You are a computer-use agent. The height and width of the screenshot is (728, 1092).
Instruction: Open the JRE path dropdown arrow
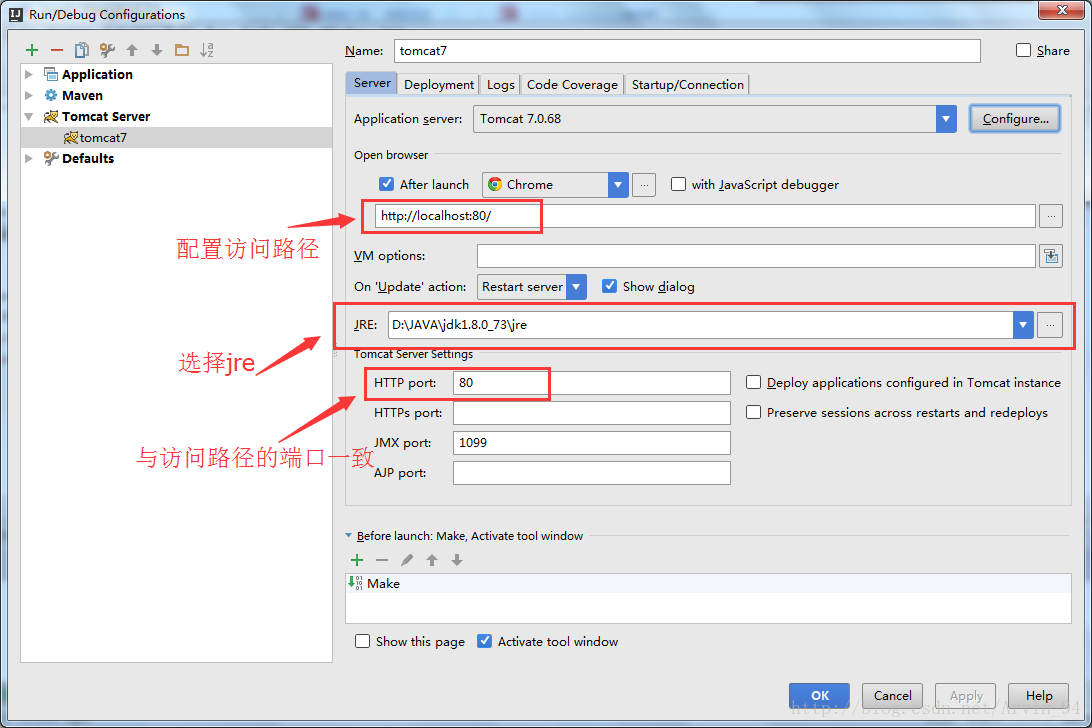point(1022,325)
